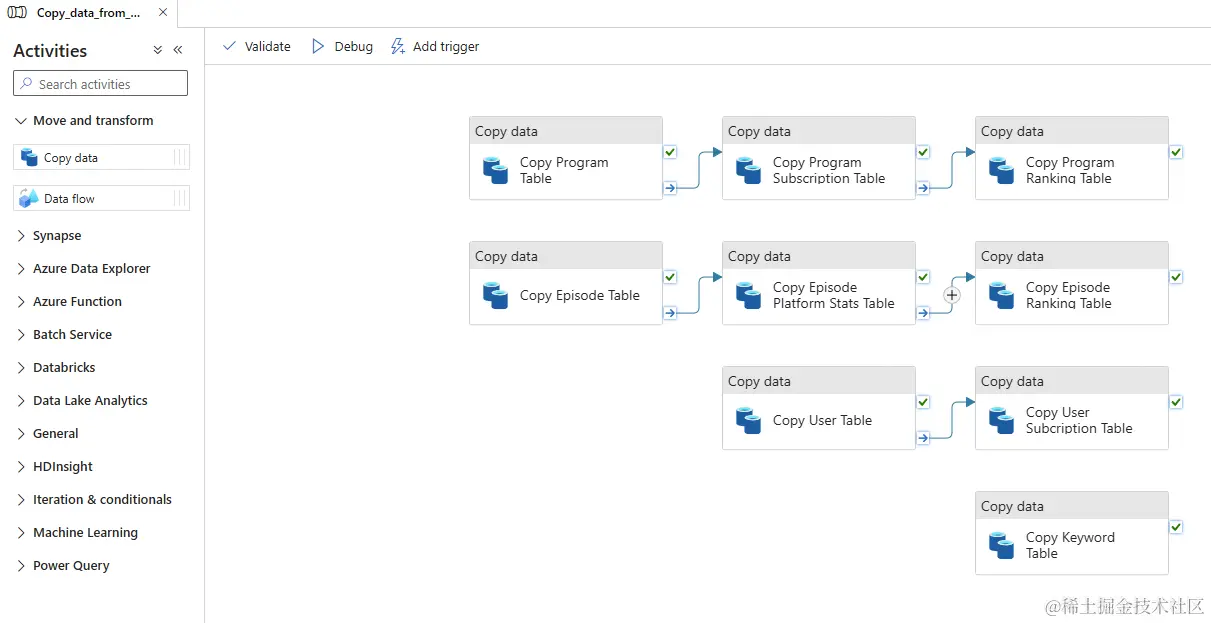Select the Copy Episode Ranking Table icon
Screen dimensions: 1211x623
click(x=1001, y=295)
